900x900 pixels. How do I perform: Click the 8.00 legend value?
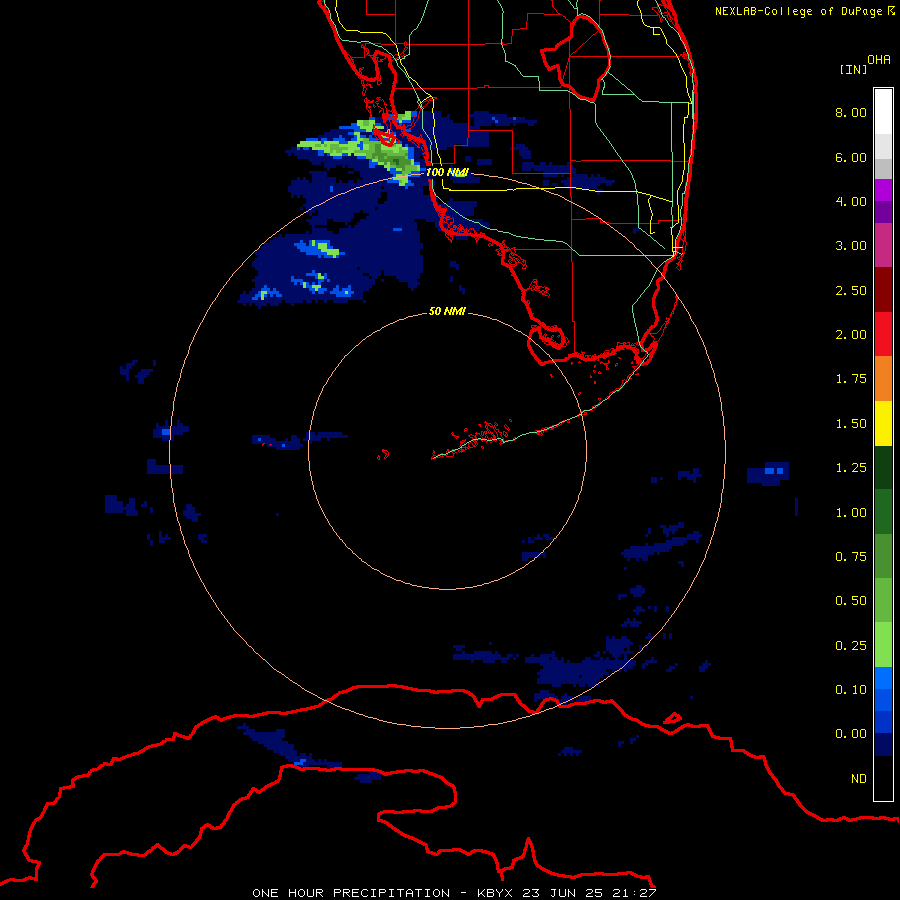click(851, 112)
